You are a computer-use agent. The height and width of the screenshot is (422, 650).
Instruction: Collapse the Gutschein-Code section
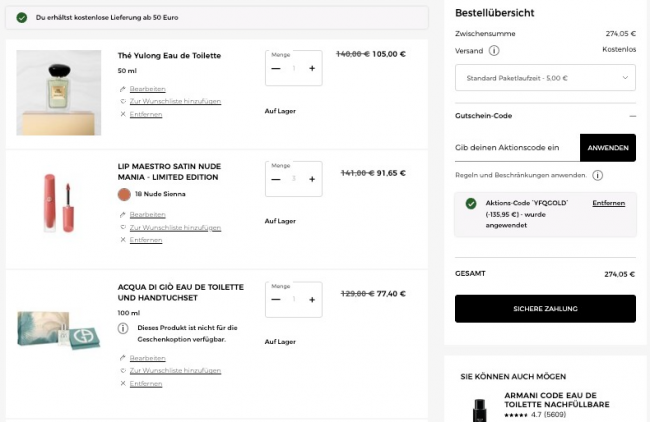point(631,116)
